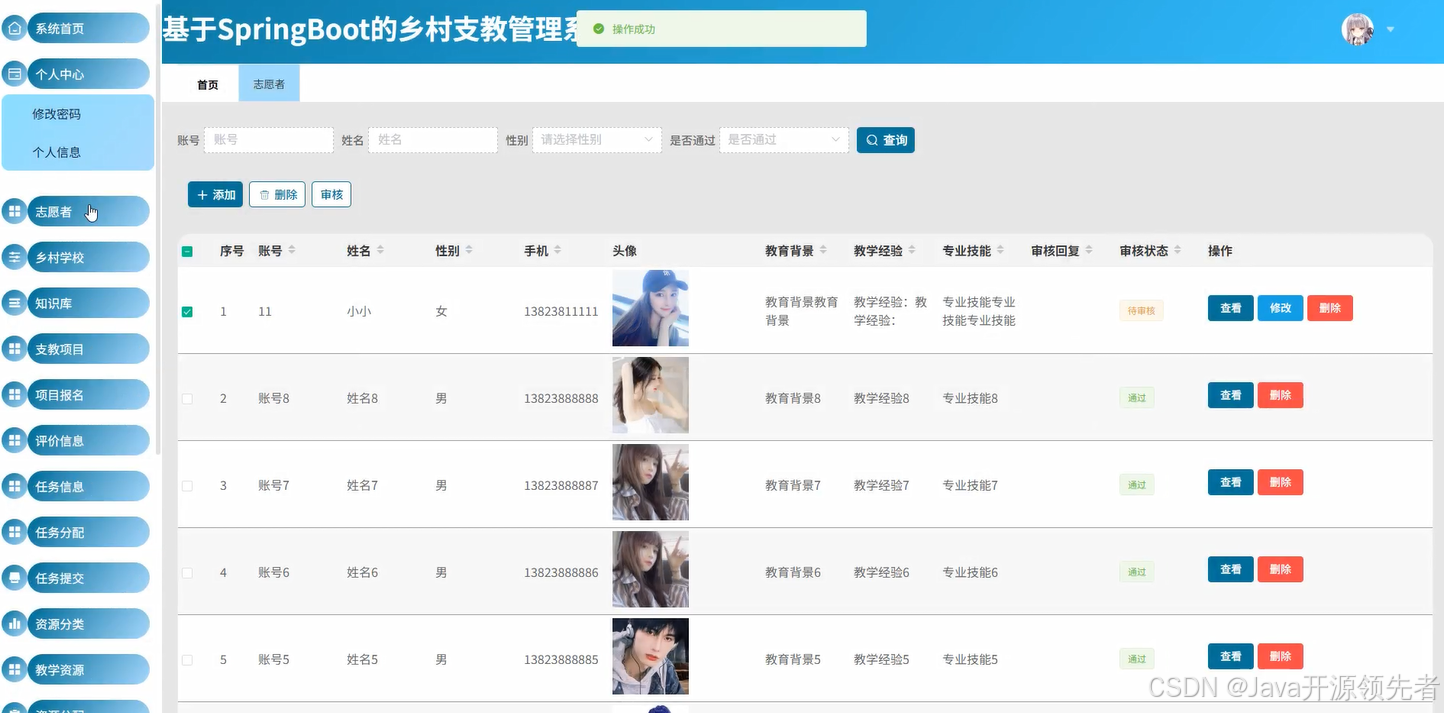Screen dimensions: 1444x713
Task: Click the 添加 button
Action: pos(215,195)
